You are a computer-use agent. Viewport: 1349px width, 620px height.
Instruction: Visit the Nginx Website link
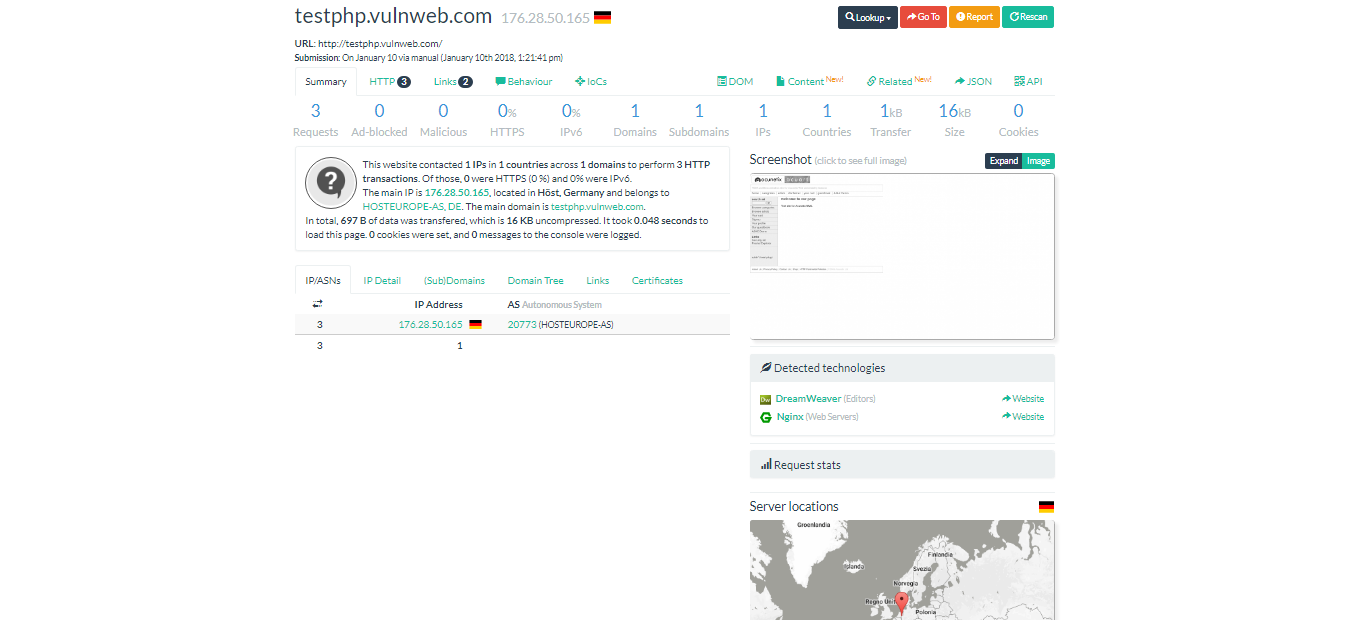click(x=1022, y=417)
